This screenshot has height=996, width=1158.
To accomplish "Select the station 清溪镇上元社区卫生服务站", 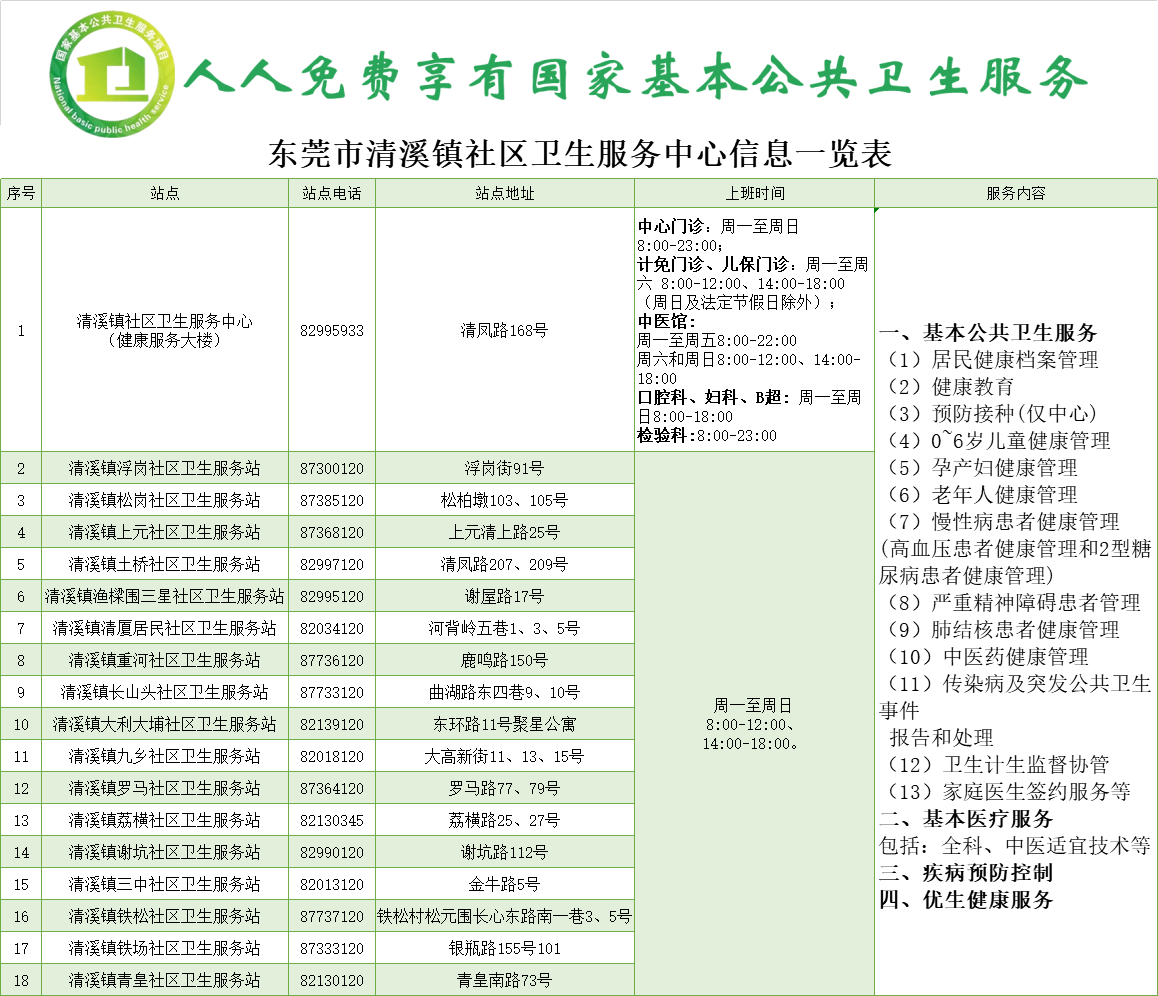I will (x=165, y=532).
